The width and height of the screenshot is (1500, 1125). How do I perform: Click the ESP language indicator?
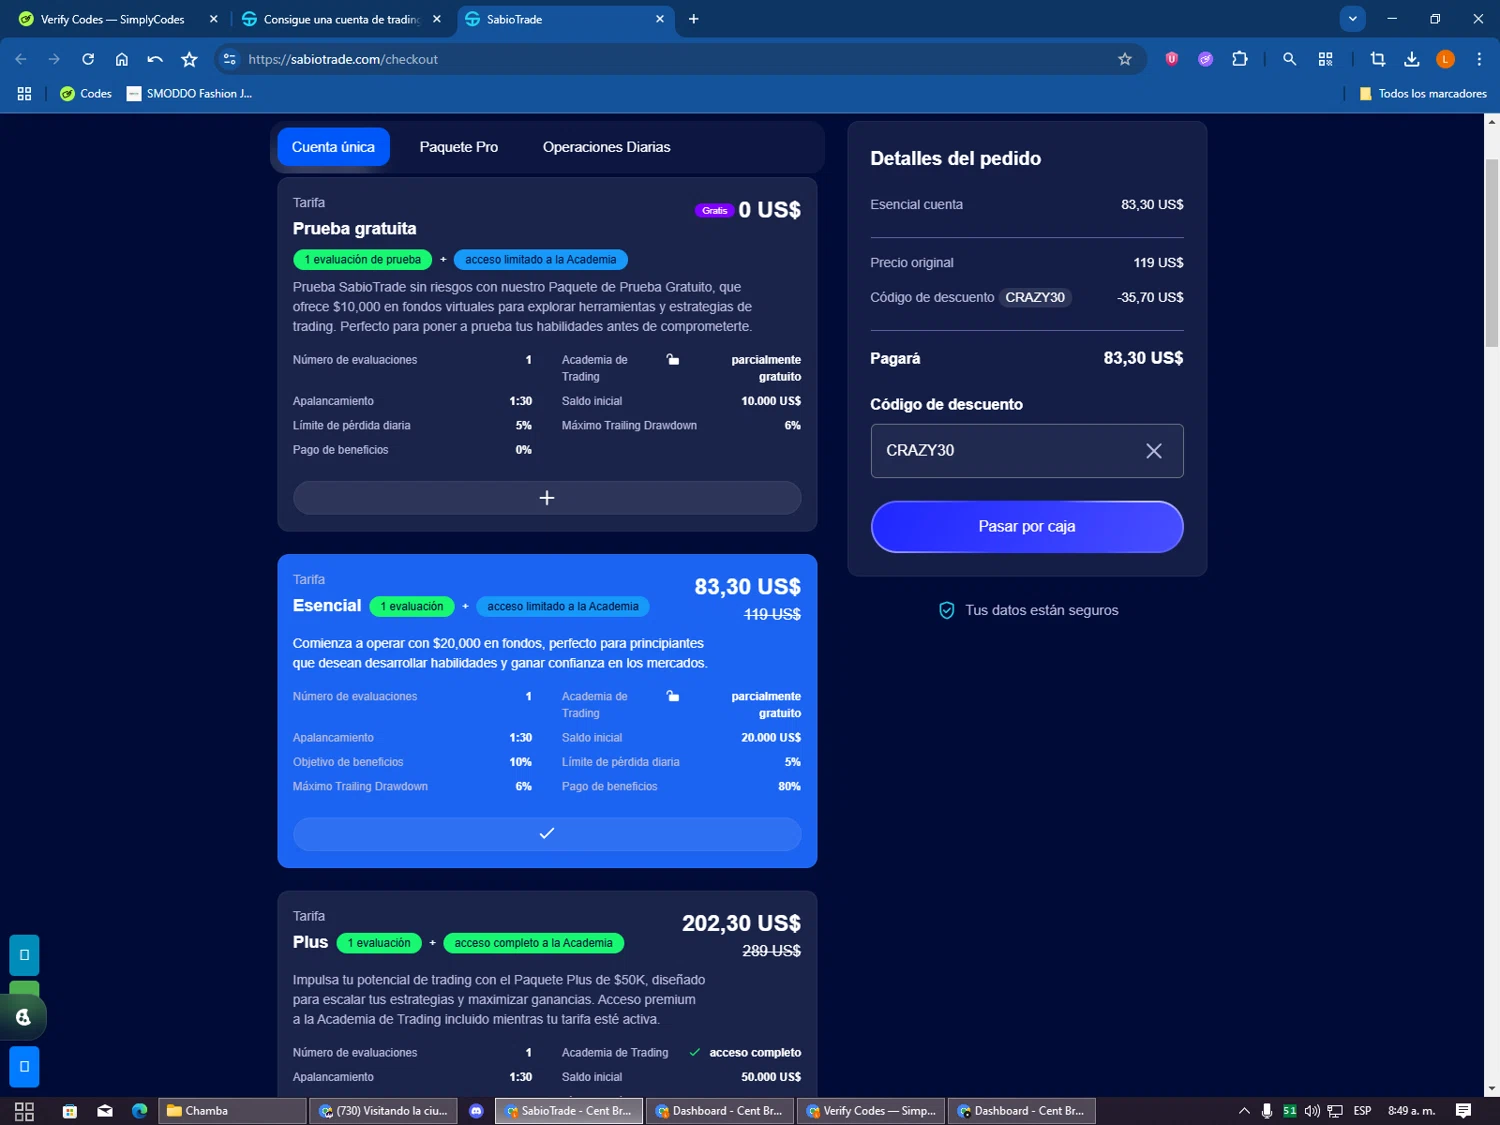[1362, 1111]
